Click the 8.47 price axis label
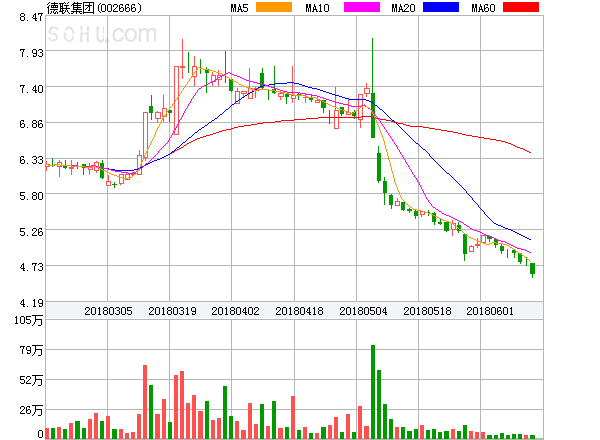Image resolution: width=600 pixels, height=440 pixels. point(31,17)
